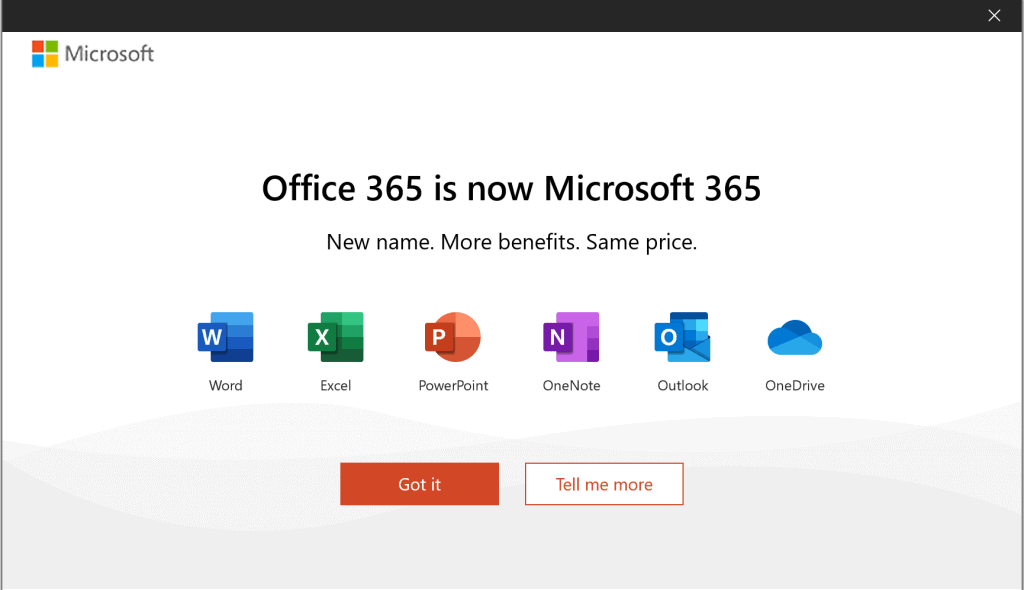Click the OneDrive cloud icon

pyautogui.click(x=795, y=337)
